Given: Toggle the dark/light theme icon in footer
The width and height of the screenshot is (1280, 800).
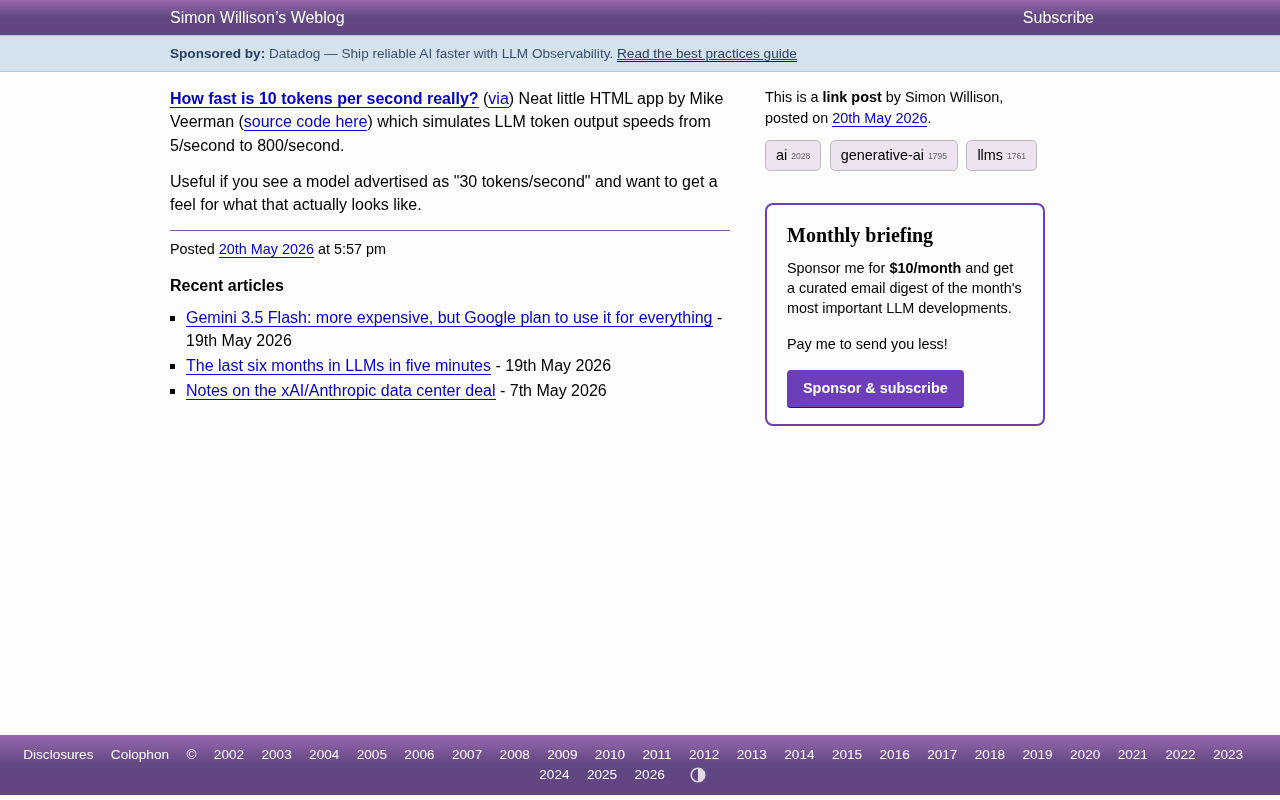Looking at the screenshot, I should (698, 775).
